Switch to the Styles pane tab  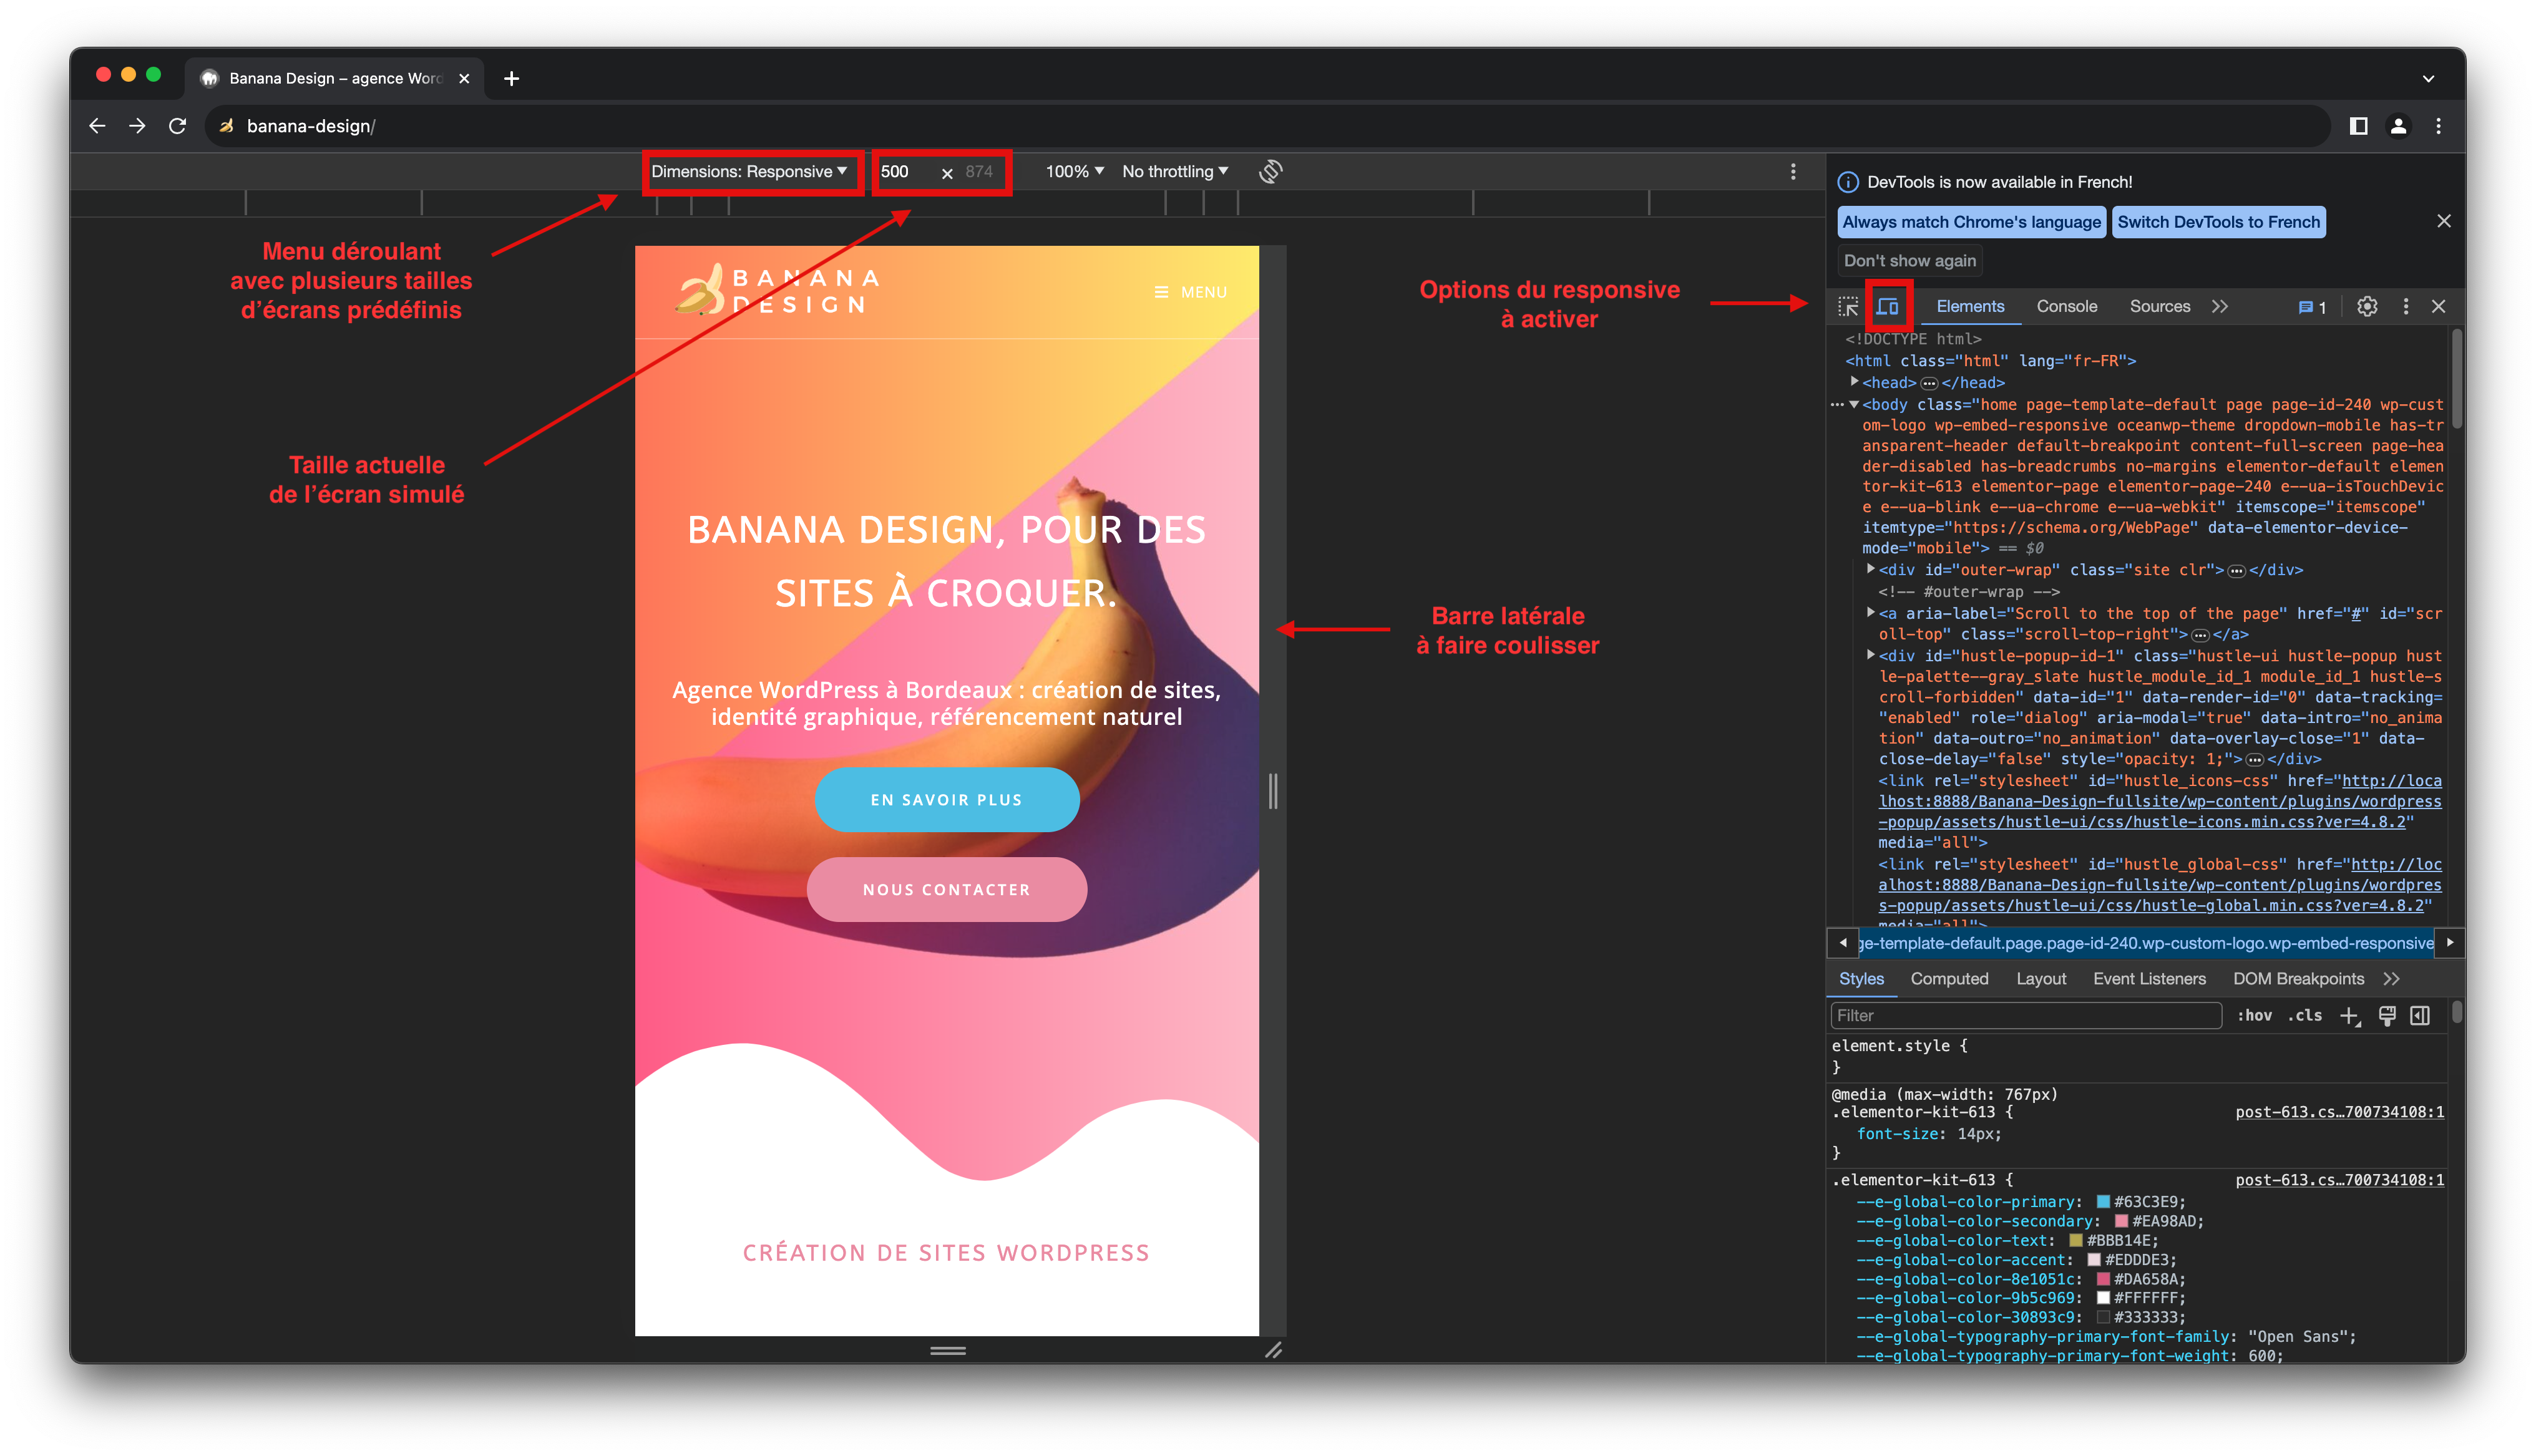click(x=1861, y=979)
